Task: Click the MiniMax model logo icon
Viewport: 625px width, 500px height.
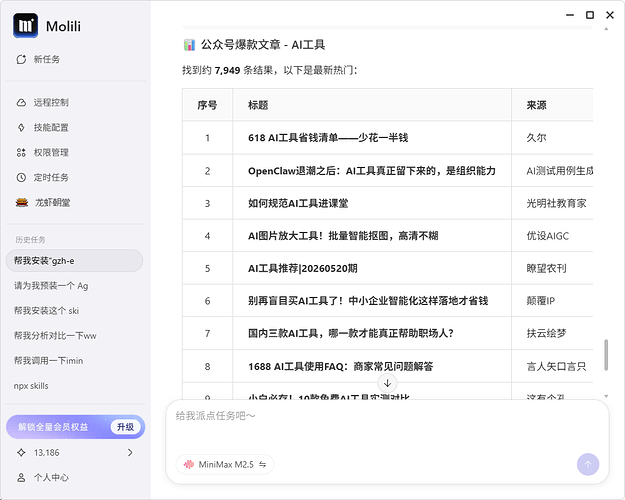Action: (189, 464)
